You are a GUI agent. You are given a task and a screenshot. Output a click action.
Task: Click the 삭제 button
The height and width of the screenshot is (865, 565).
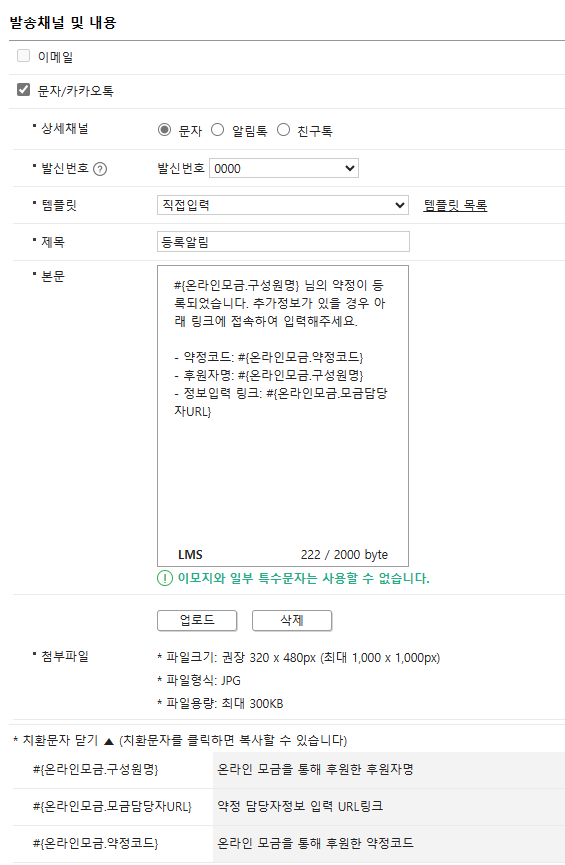pos(292,620)
